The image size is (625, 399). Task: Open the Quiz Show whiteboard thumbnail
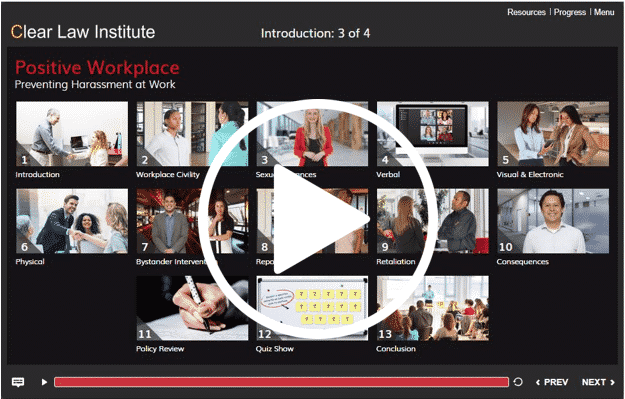pyautogui.click(x=312, y=308)
